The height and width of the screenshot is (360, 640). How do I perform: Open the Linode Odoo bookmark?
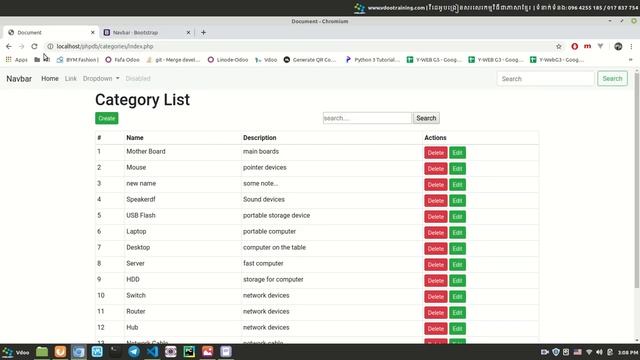pyautogui.click(x=228, y=60)
